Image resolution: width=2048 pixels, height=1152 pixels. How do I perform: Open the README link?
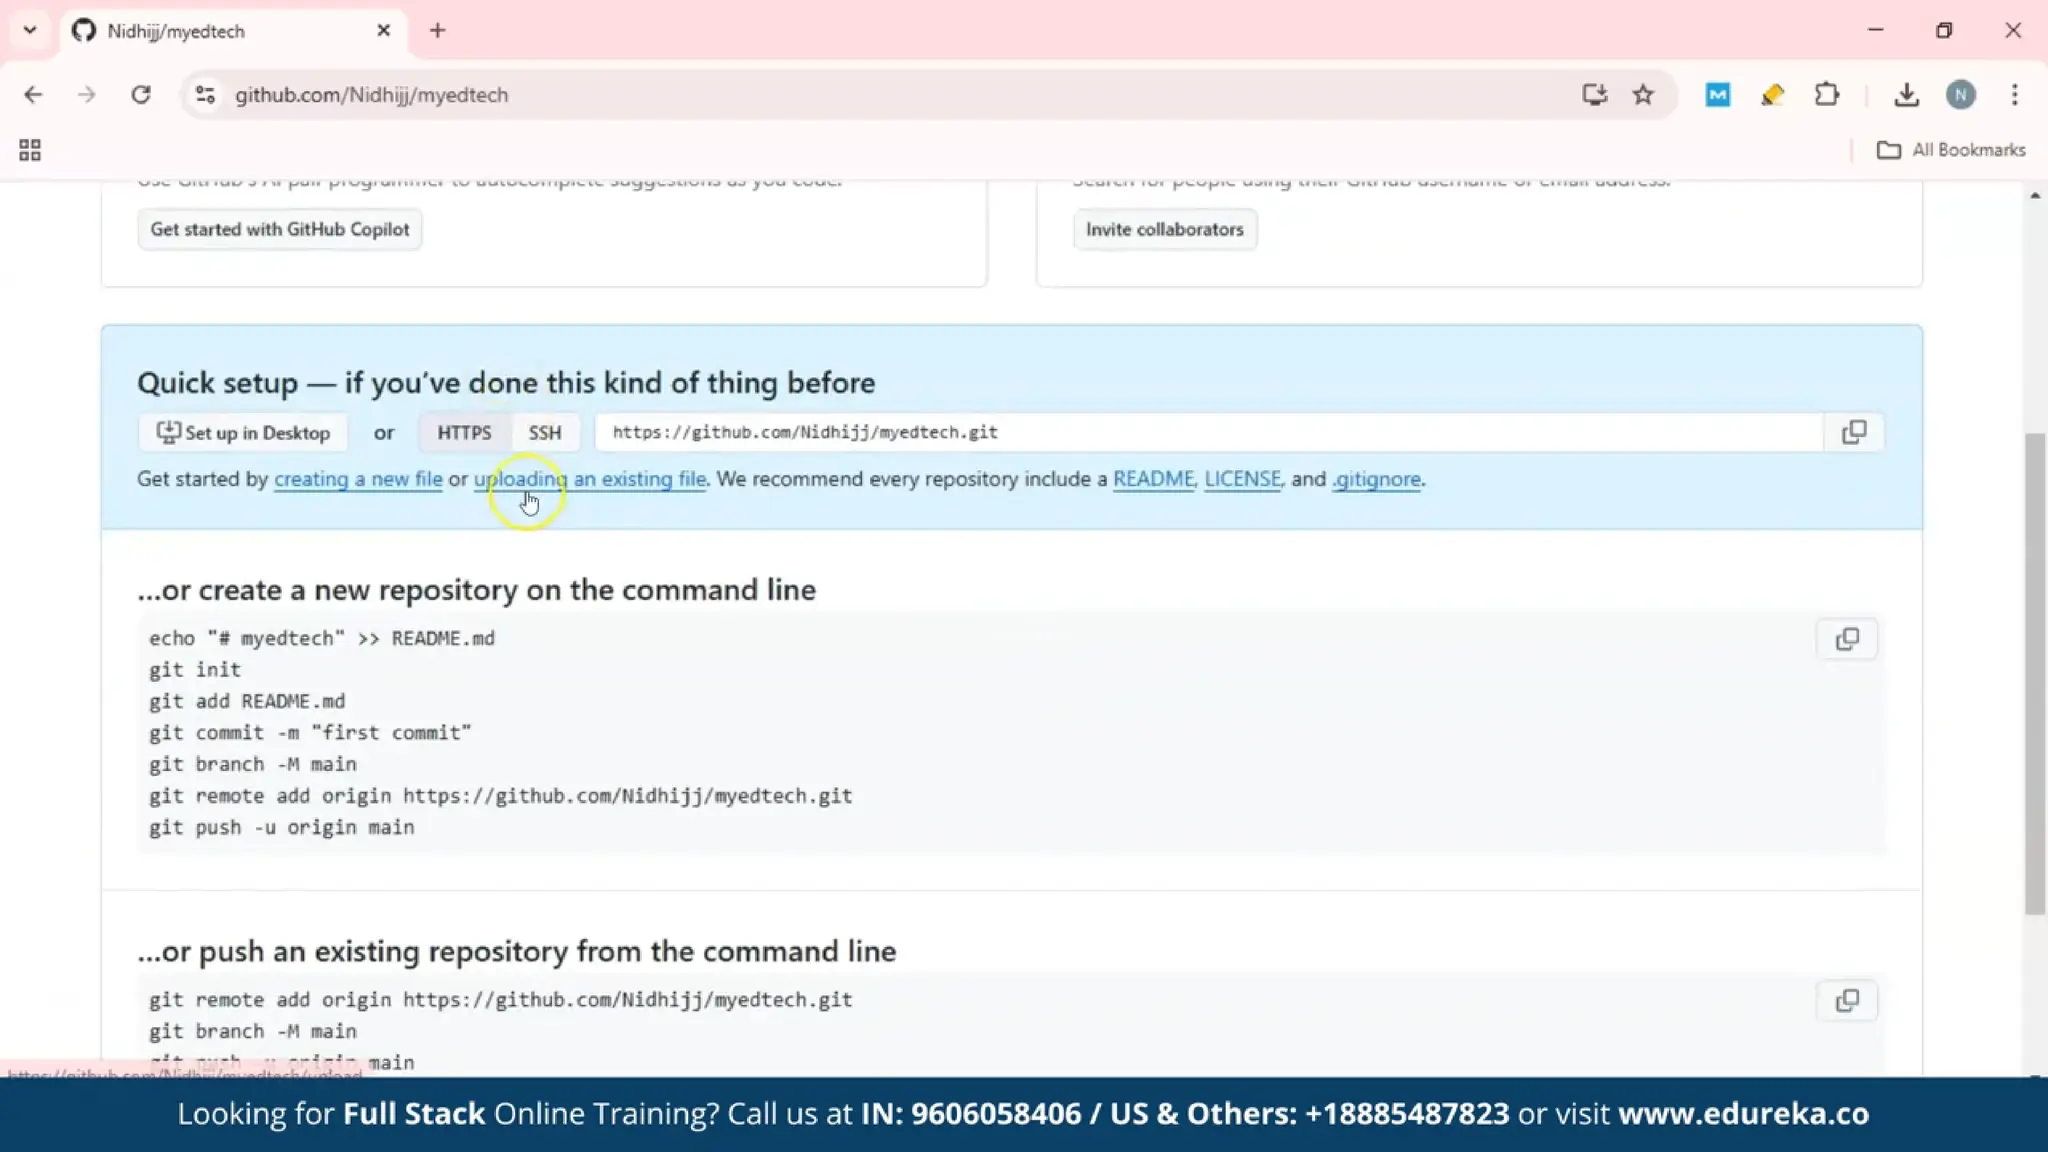pyautogui.click(x=1153, y=479)
